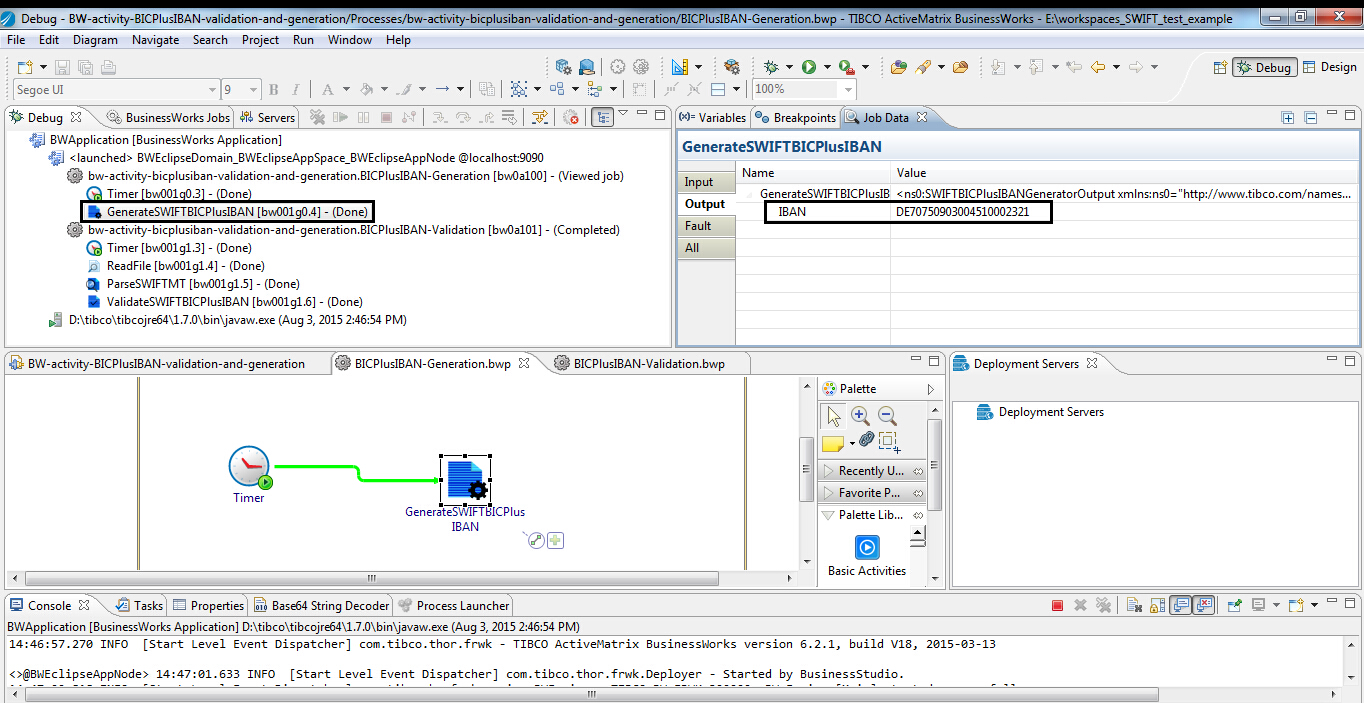Click Expand All icon in Job Data
Viewport: 1364px width, 703px height.
pos(1289,117)
